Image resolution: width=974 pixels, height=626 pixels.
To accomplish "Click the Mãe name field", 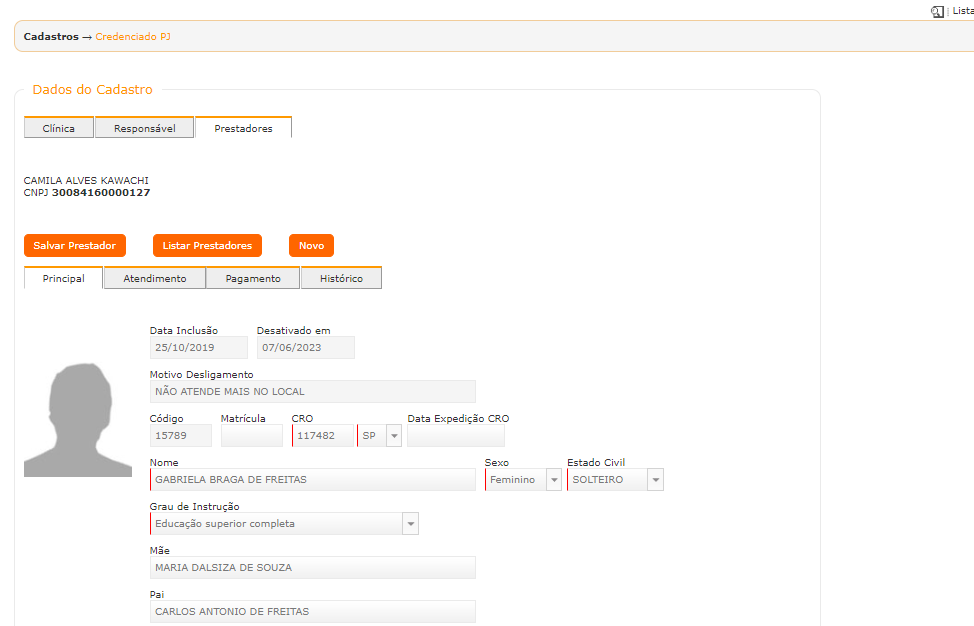I will pos(312,568).
